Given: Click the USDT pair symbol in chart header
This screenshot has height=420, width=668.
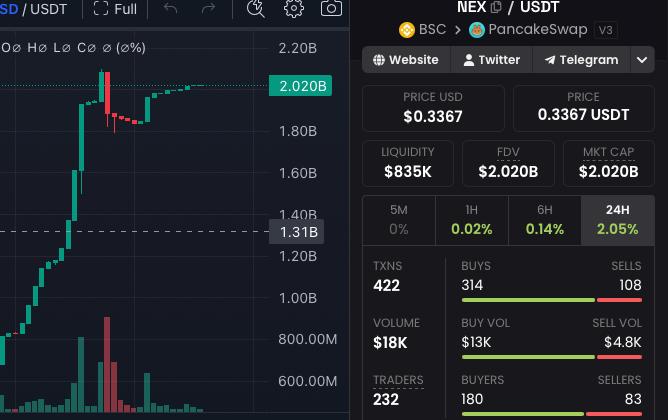Looking at the screenshot, I should pos(49,9).
